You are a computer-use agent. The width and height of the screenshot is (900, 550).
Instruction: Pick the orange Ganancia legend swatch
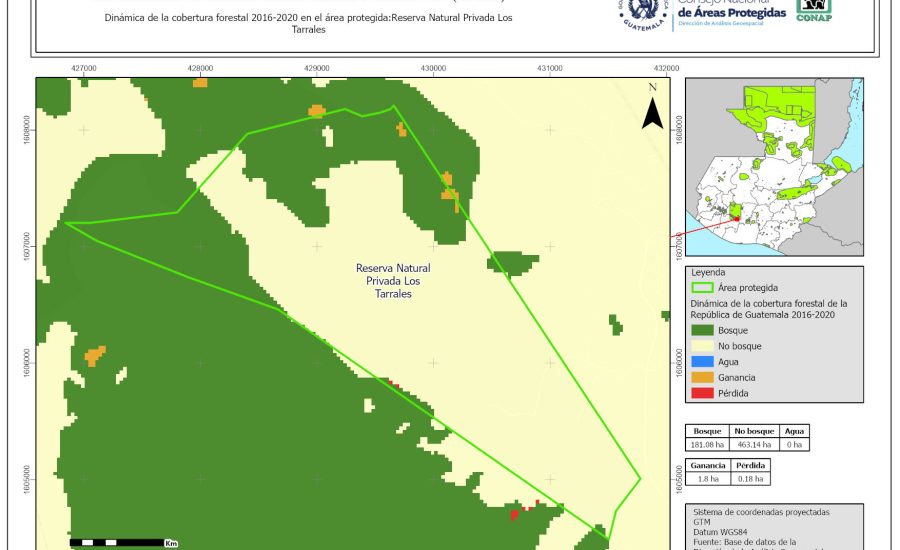tap(702, 378)
